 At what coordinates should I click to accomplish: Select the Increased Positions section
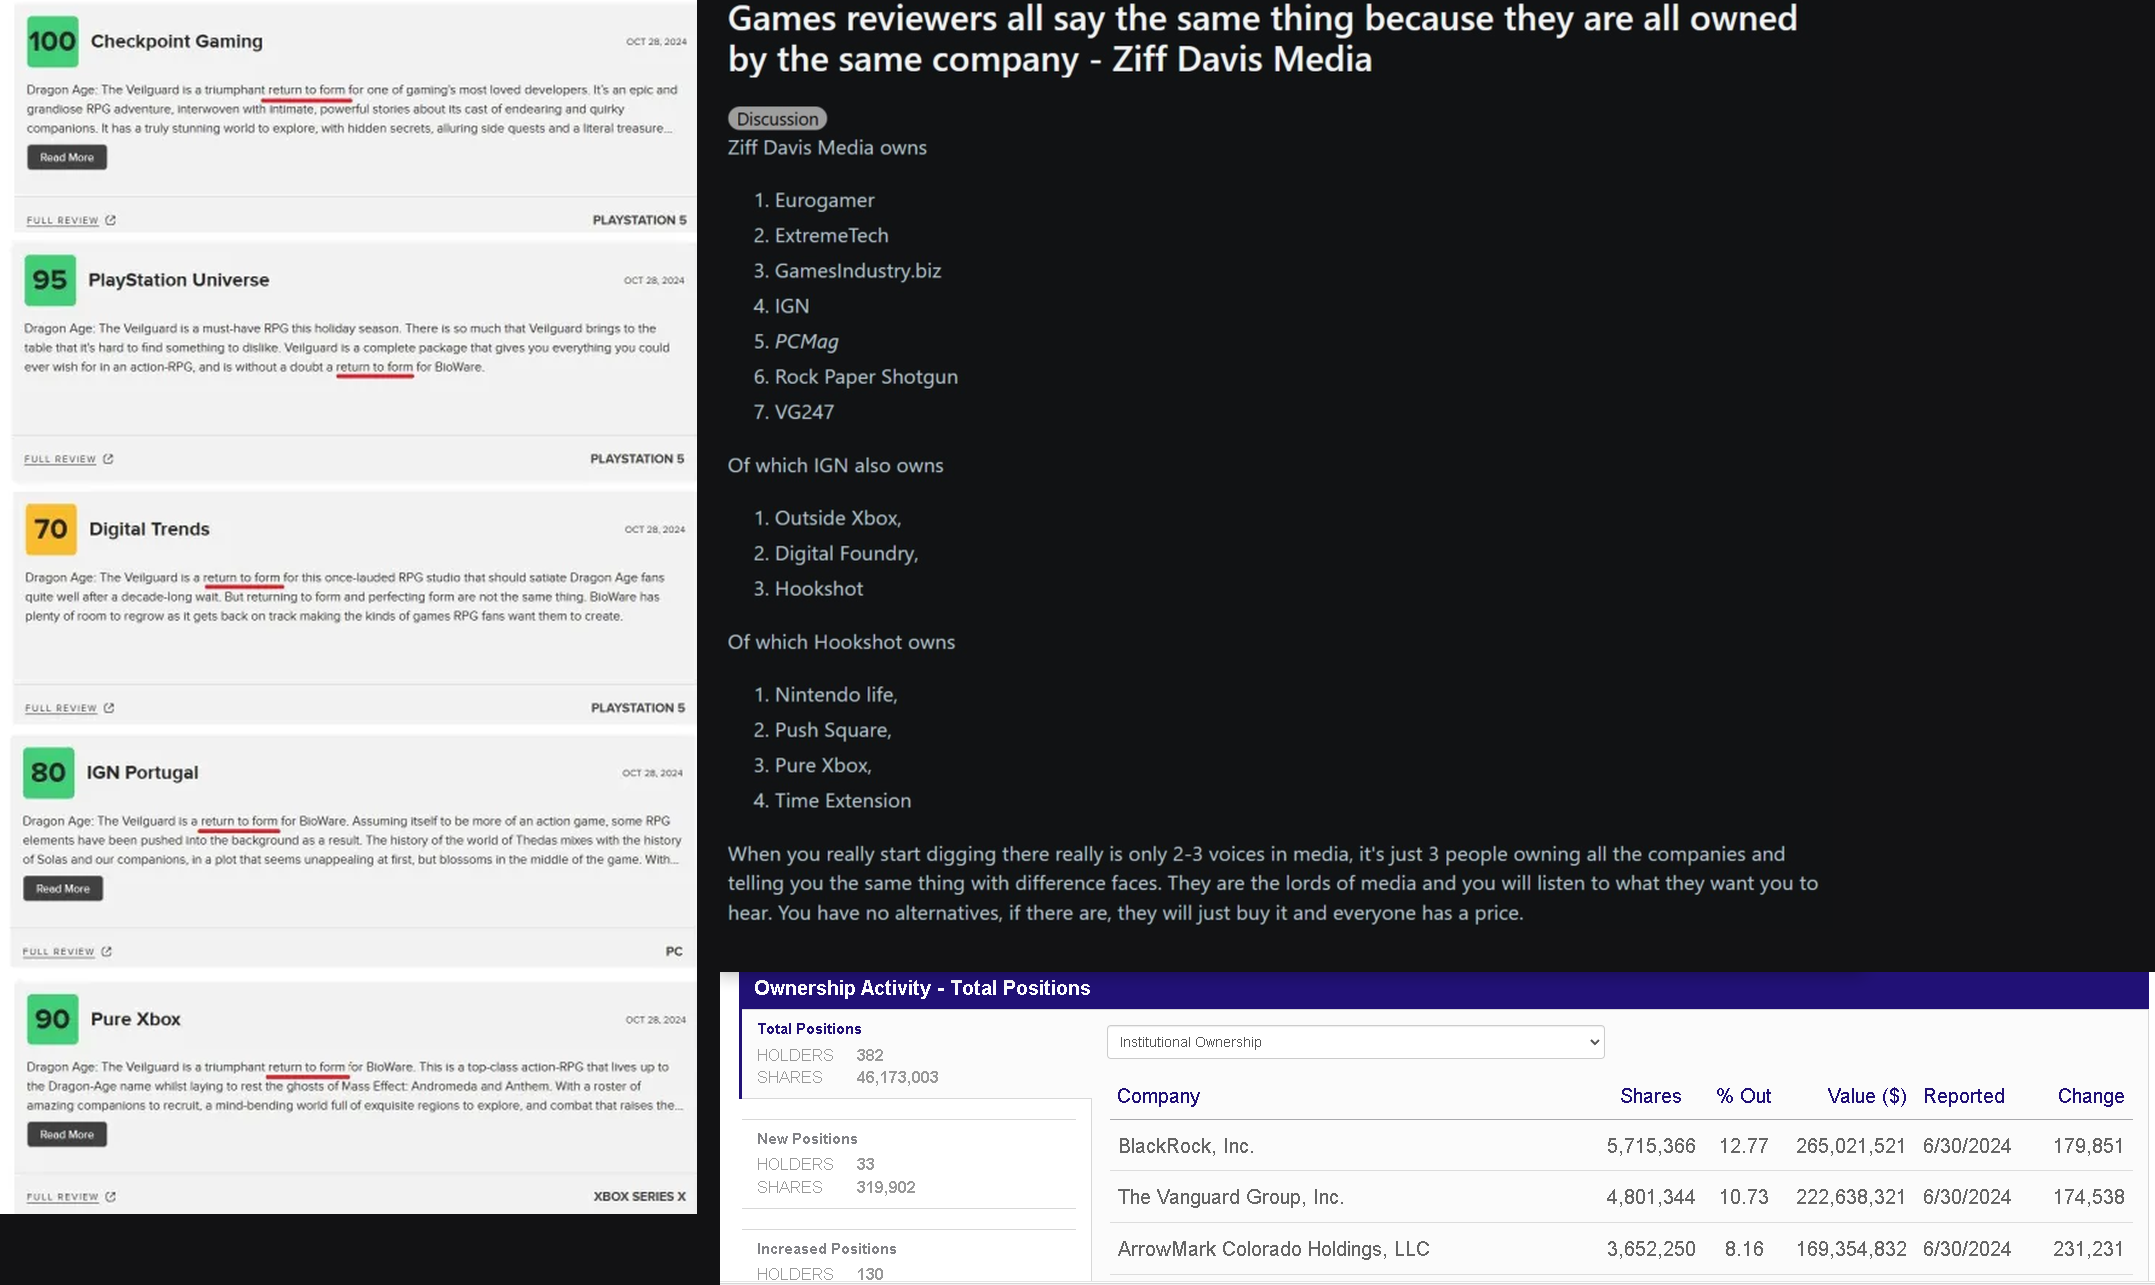[826, 1249]
